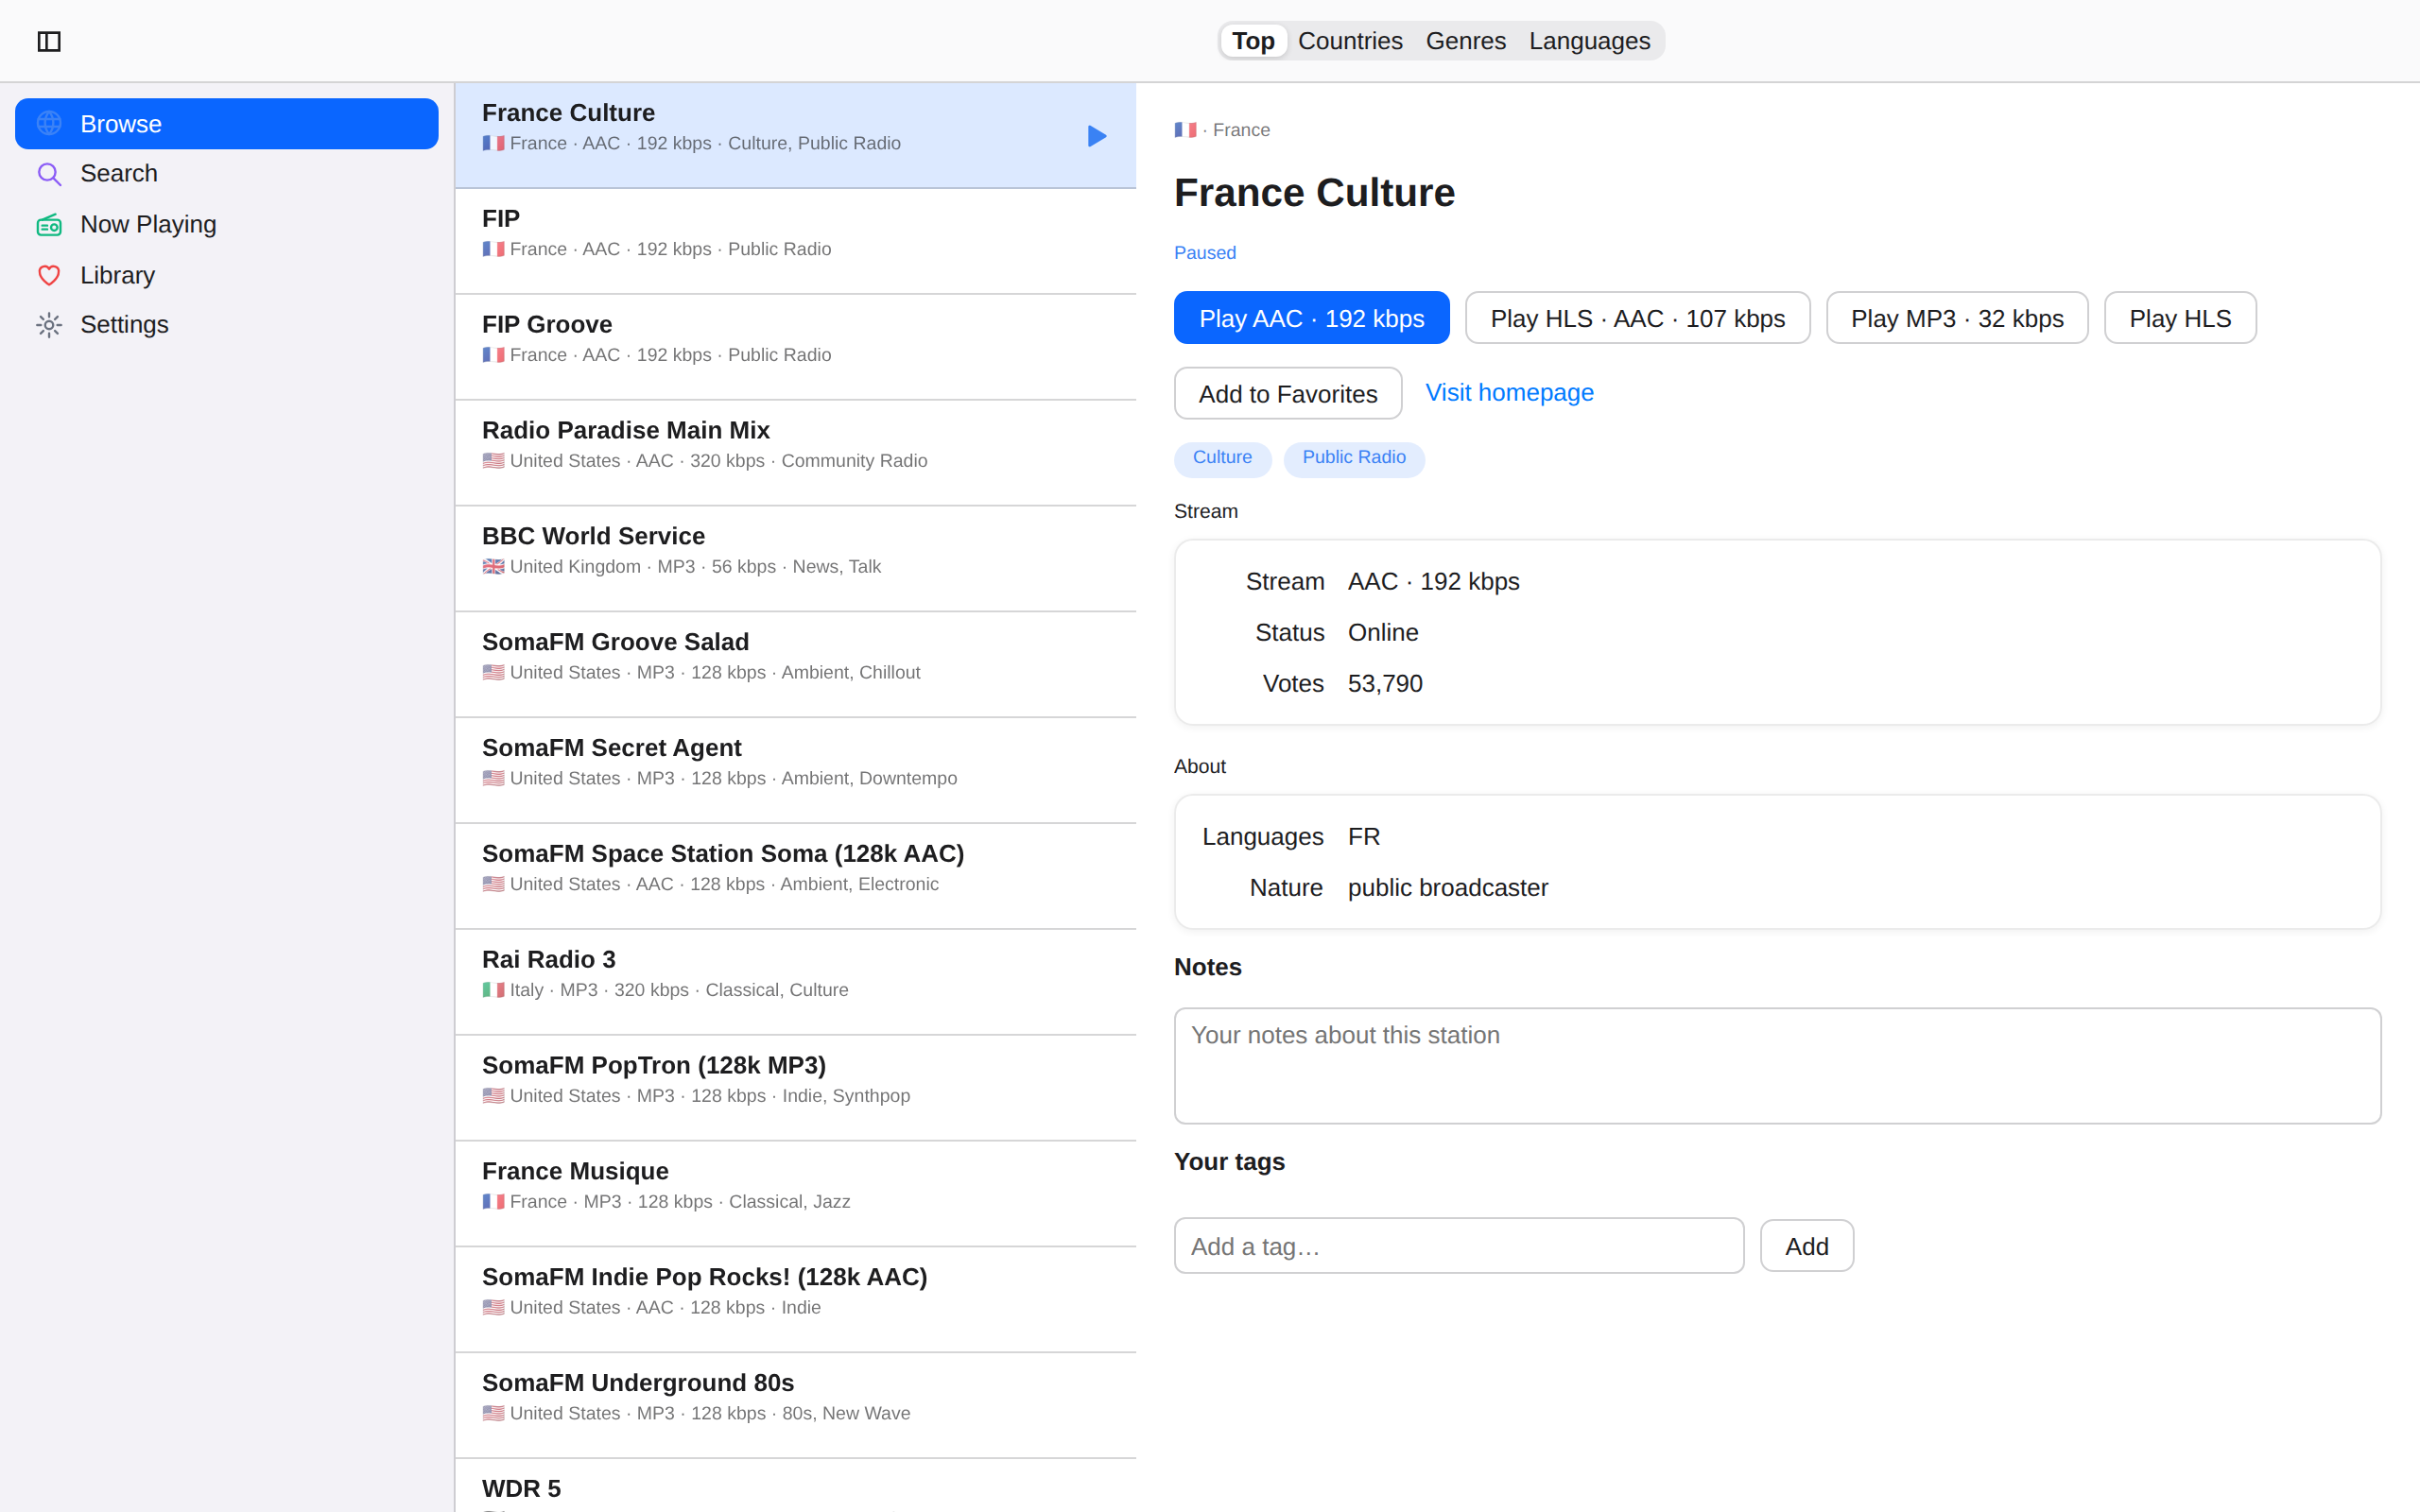Click the Paused status text
The width and height of the screenshot is (2420, 1512).
[1205, 253]
